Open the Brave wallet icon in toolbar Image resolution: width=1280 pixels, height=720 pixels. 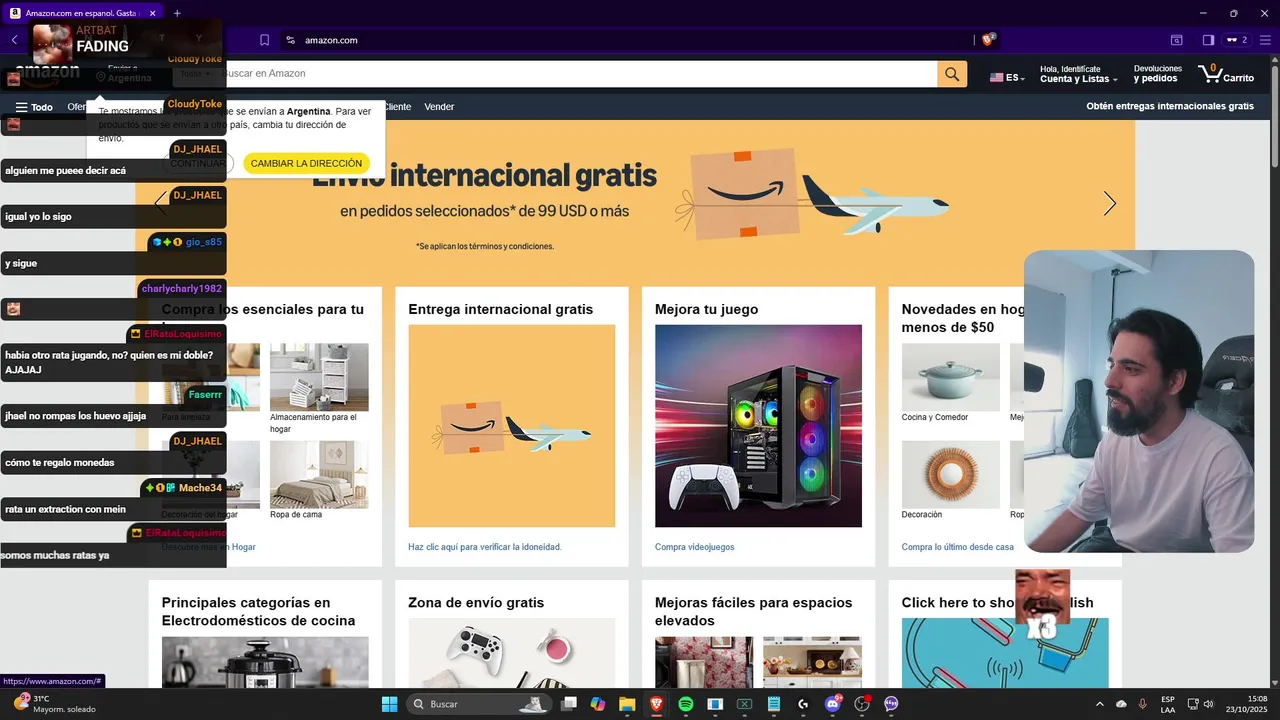(x=1177, y=40)
